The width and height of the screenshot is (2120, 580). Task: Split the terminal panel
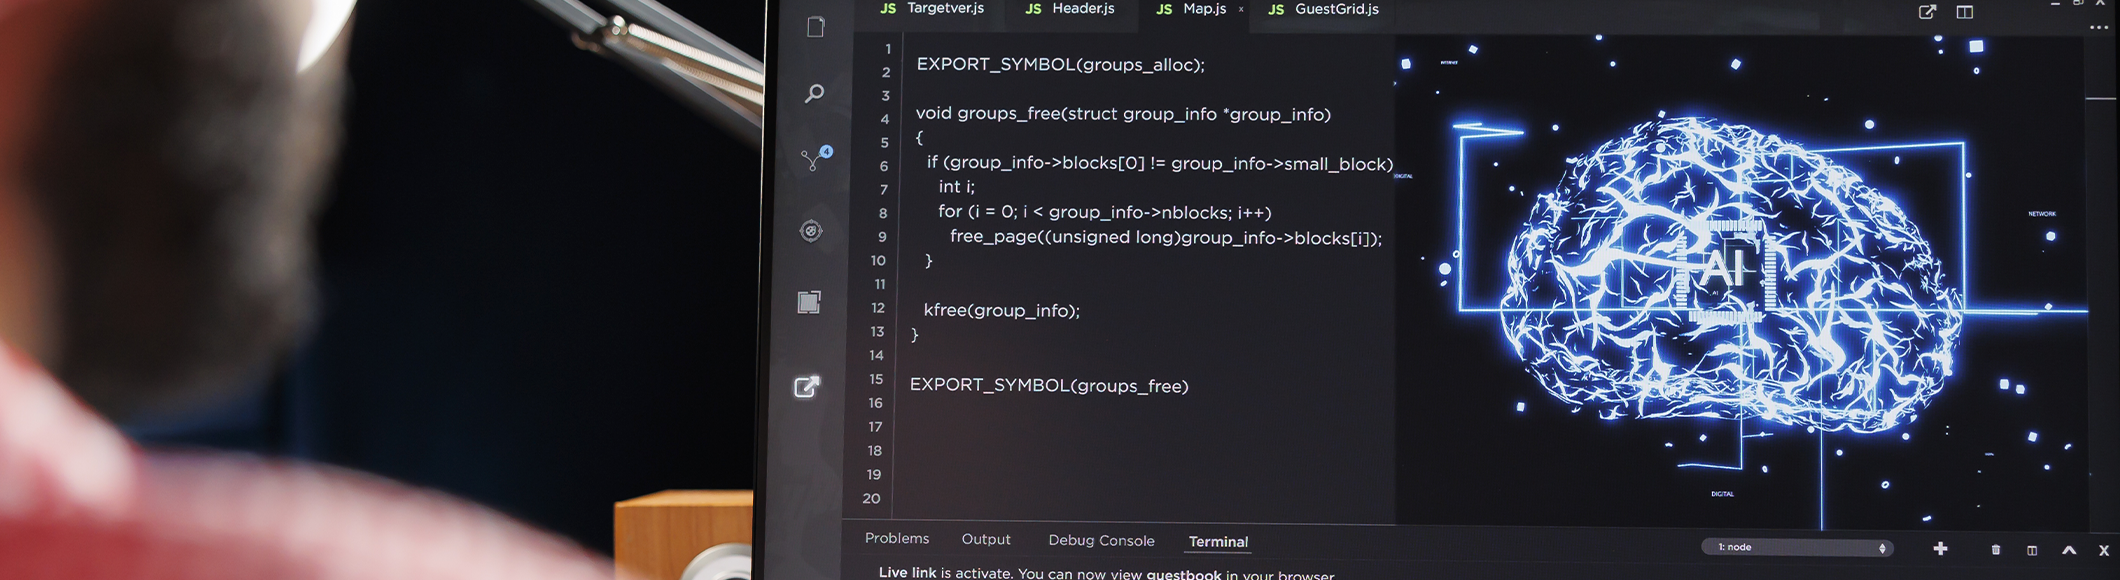tap(2032, 550)
